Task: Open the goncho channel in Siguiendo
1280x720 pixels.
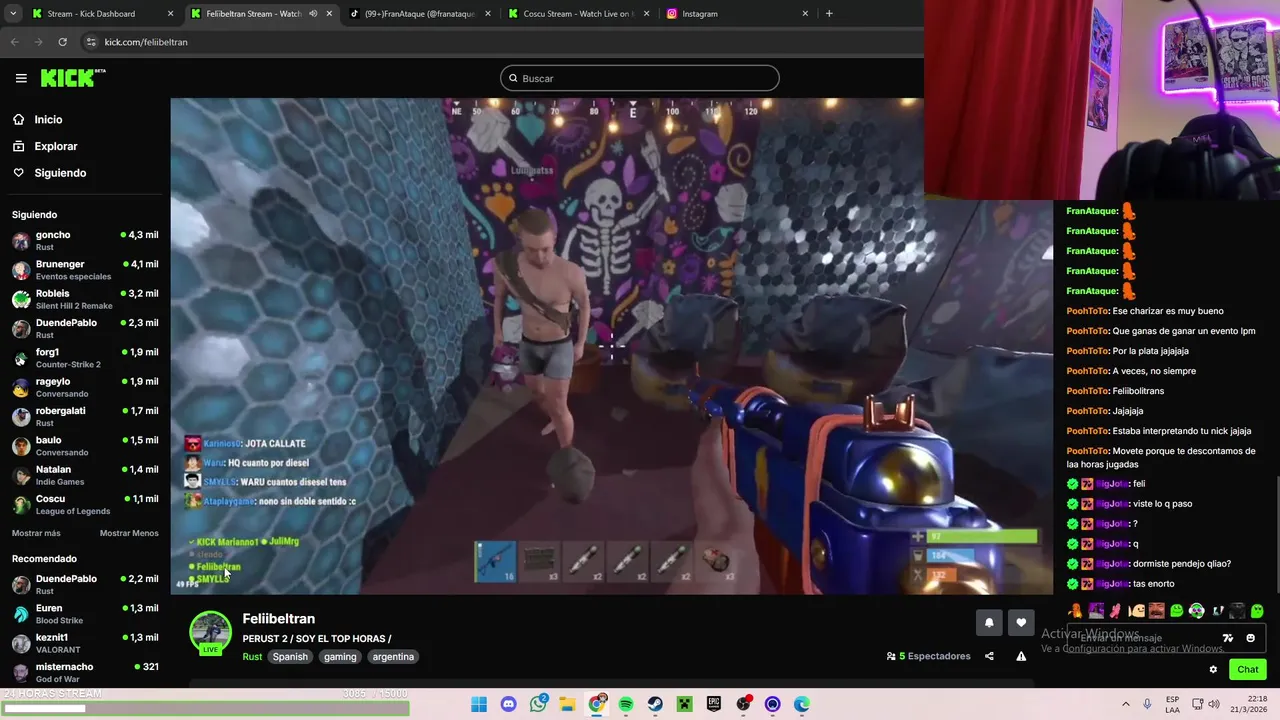Action: pyautogui.click(x=85, y=241)
